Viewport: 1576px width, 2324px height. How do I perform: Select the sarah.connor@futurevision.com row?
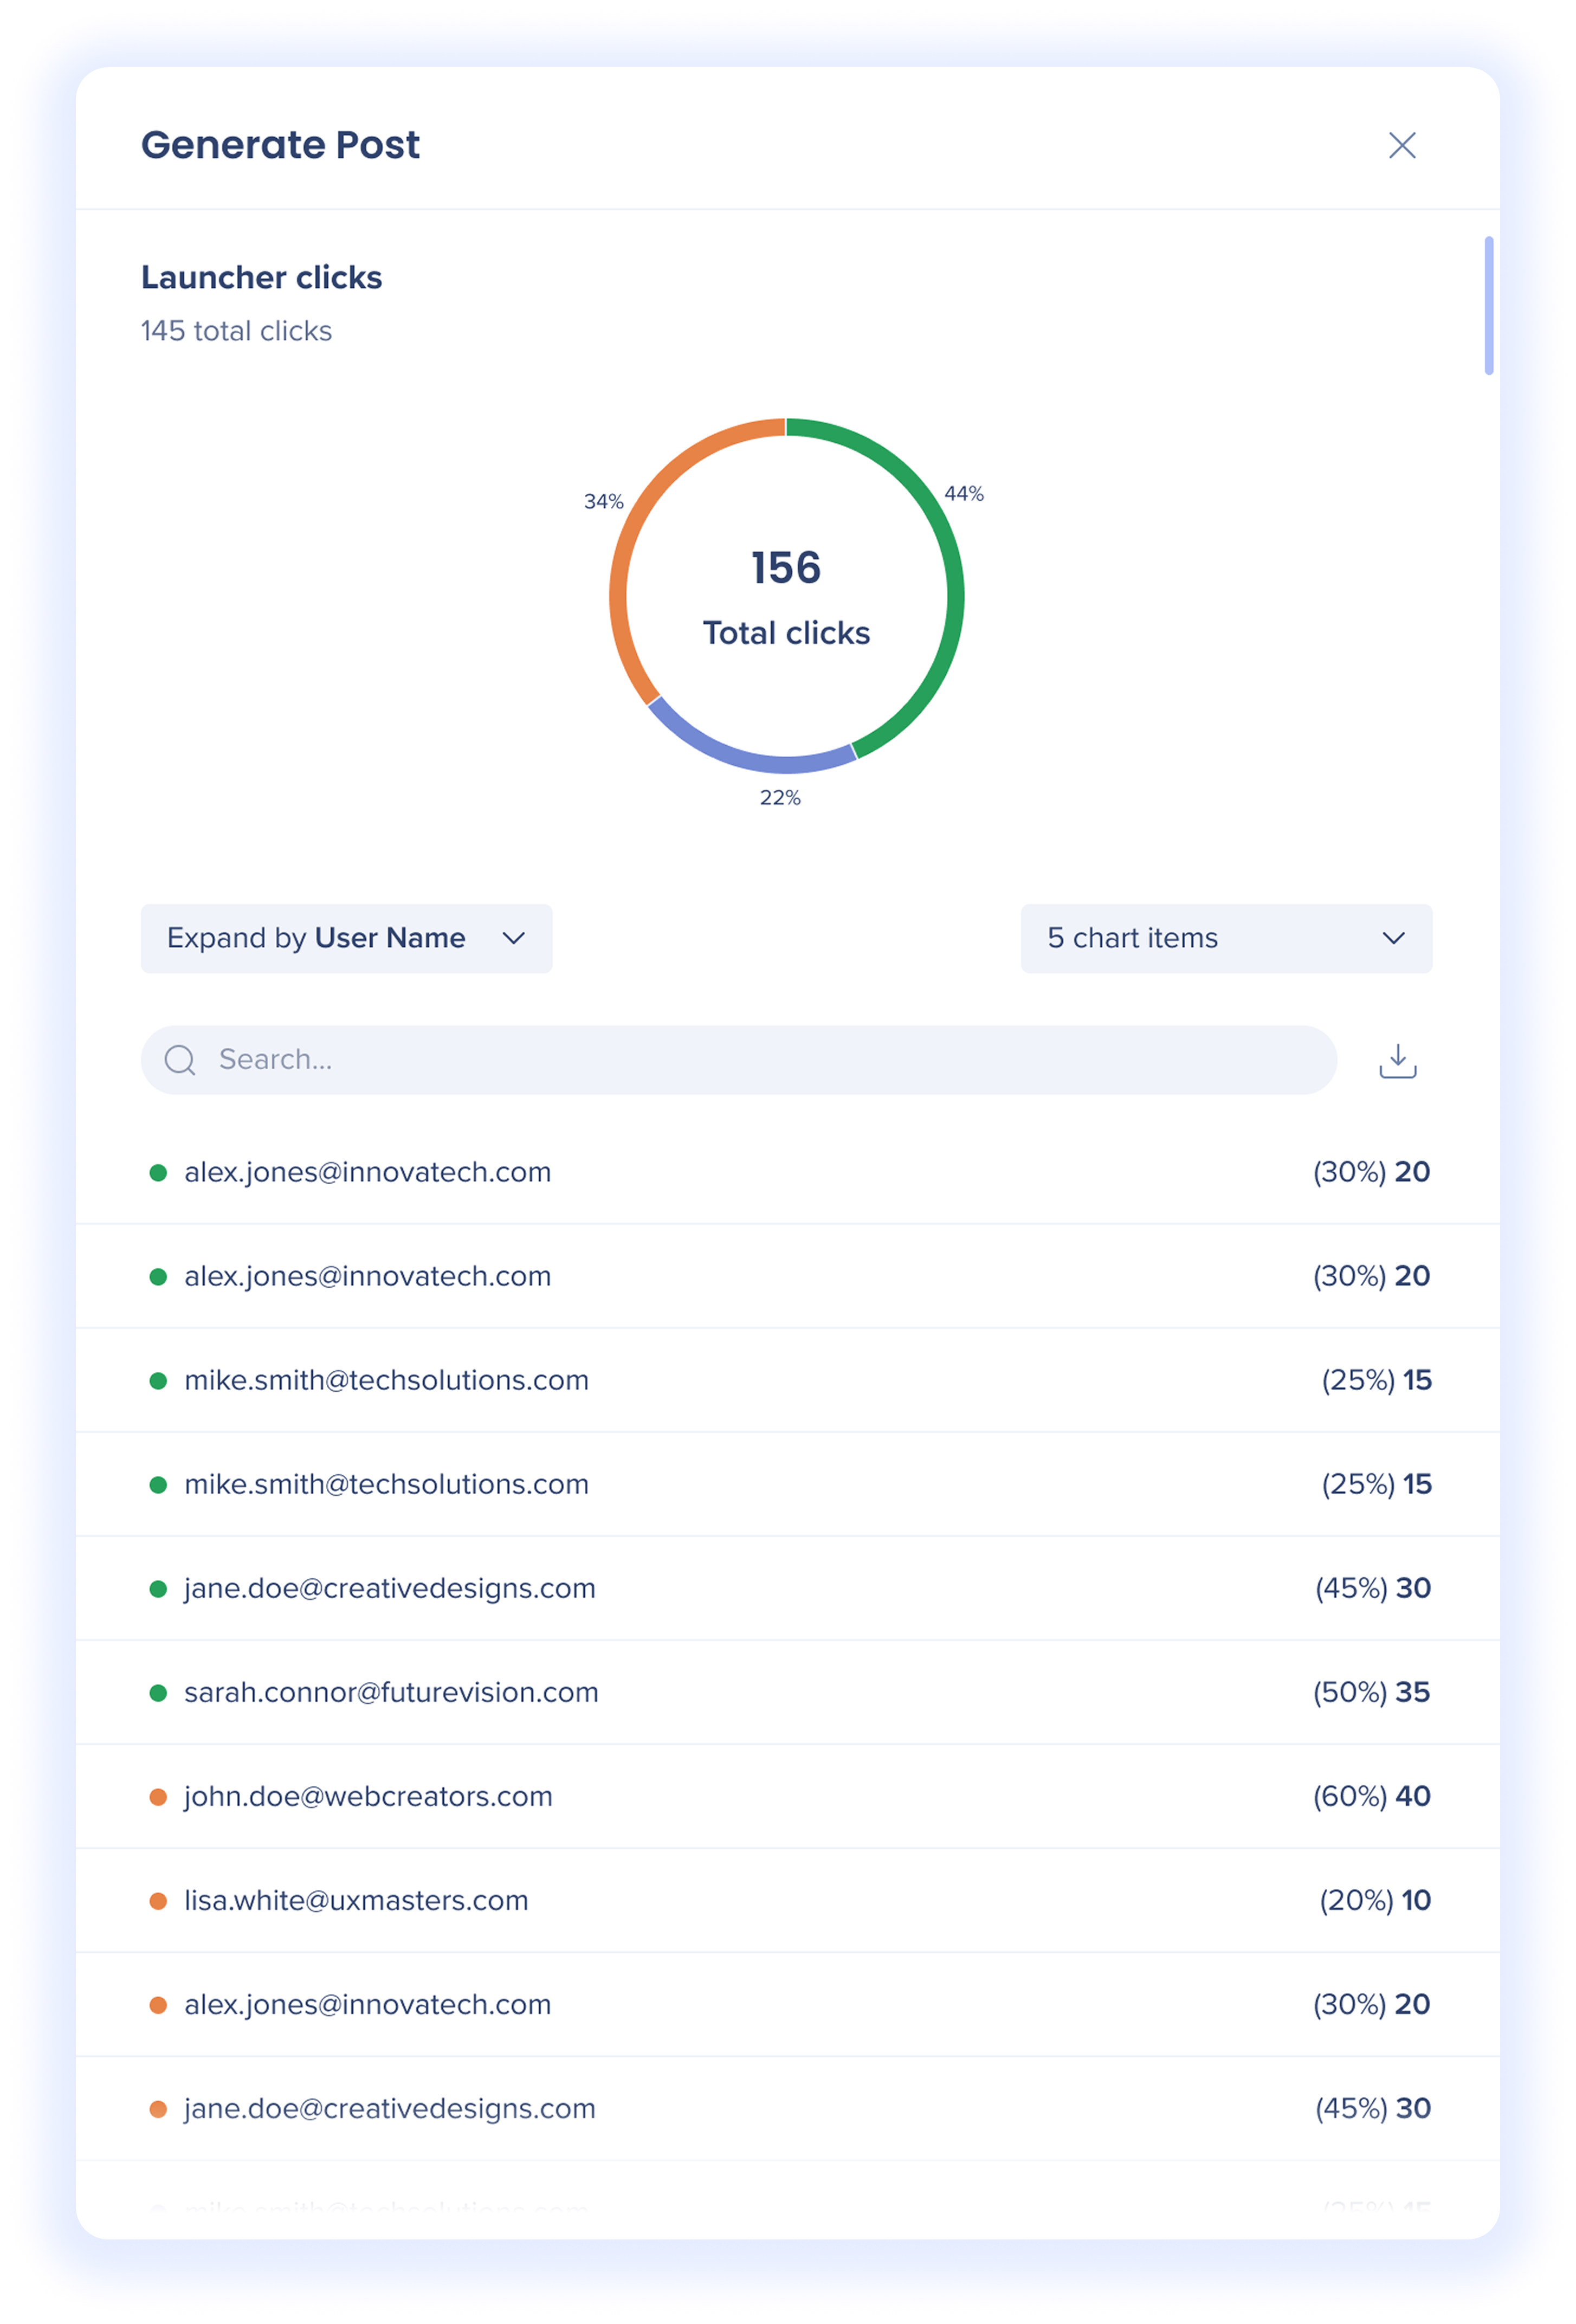point(391,1692)
